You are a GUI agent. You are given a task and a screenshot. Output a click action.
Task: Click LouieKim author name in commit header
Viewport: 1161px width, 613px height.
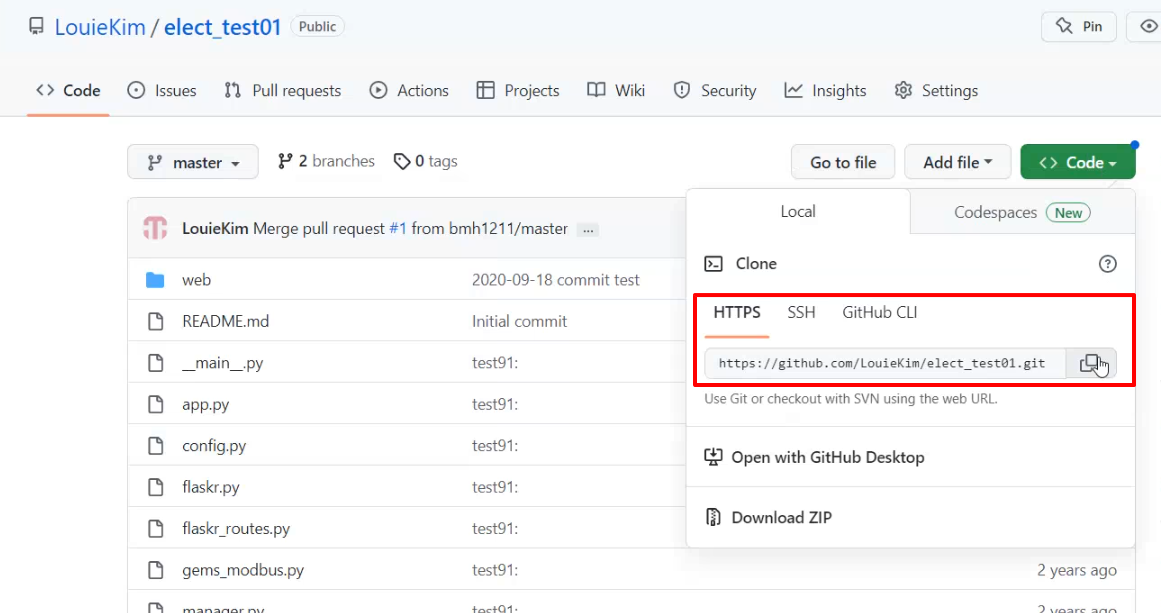[215, 229]
